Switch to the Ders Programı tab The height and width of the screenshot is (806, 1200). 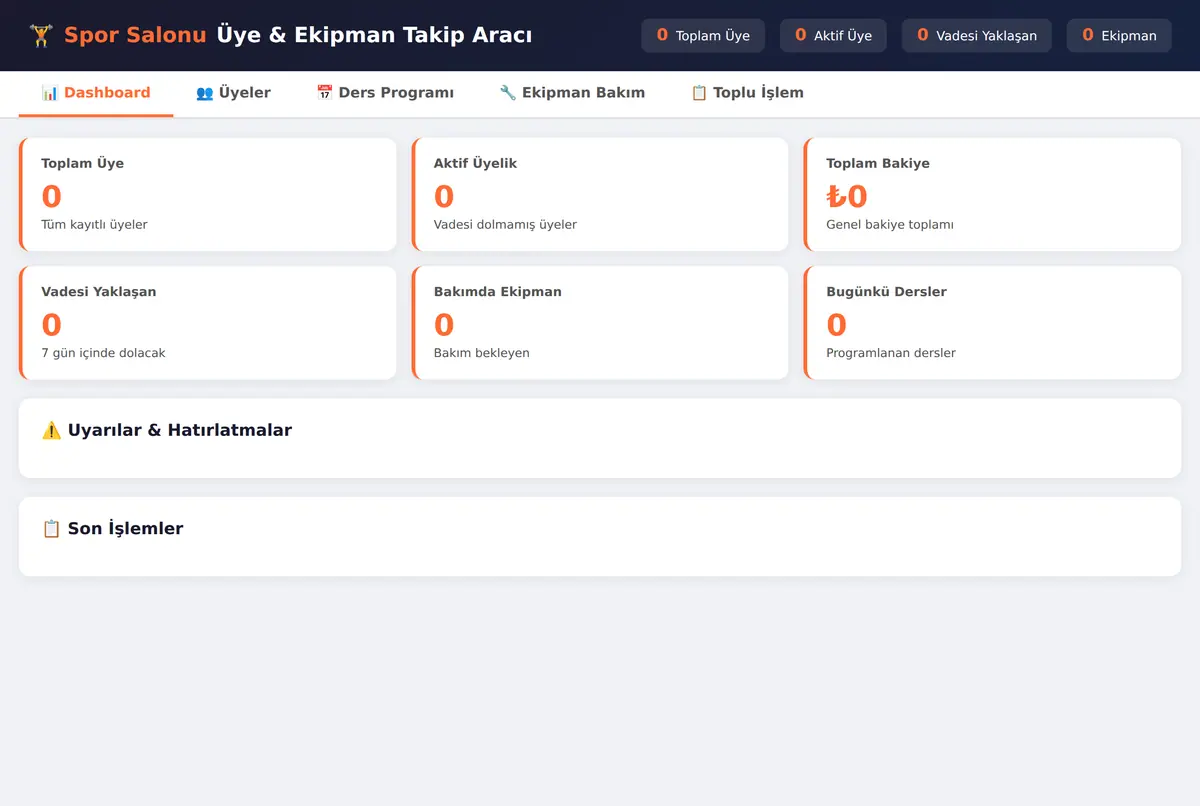(385, 93)
